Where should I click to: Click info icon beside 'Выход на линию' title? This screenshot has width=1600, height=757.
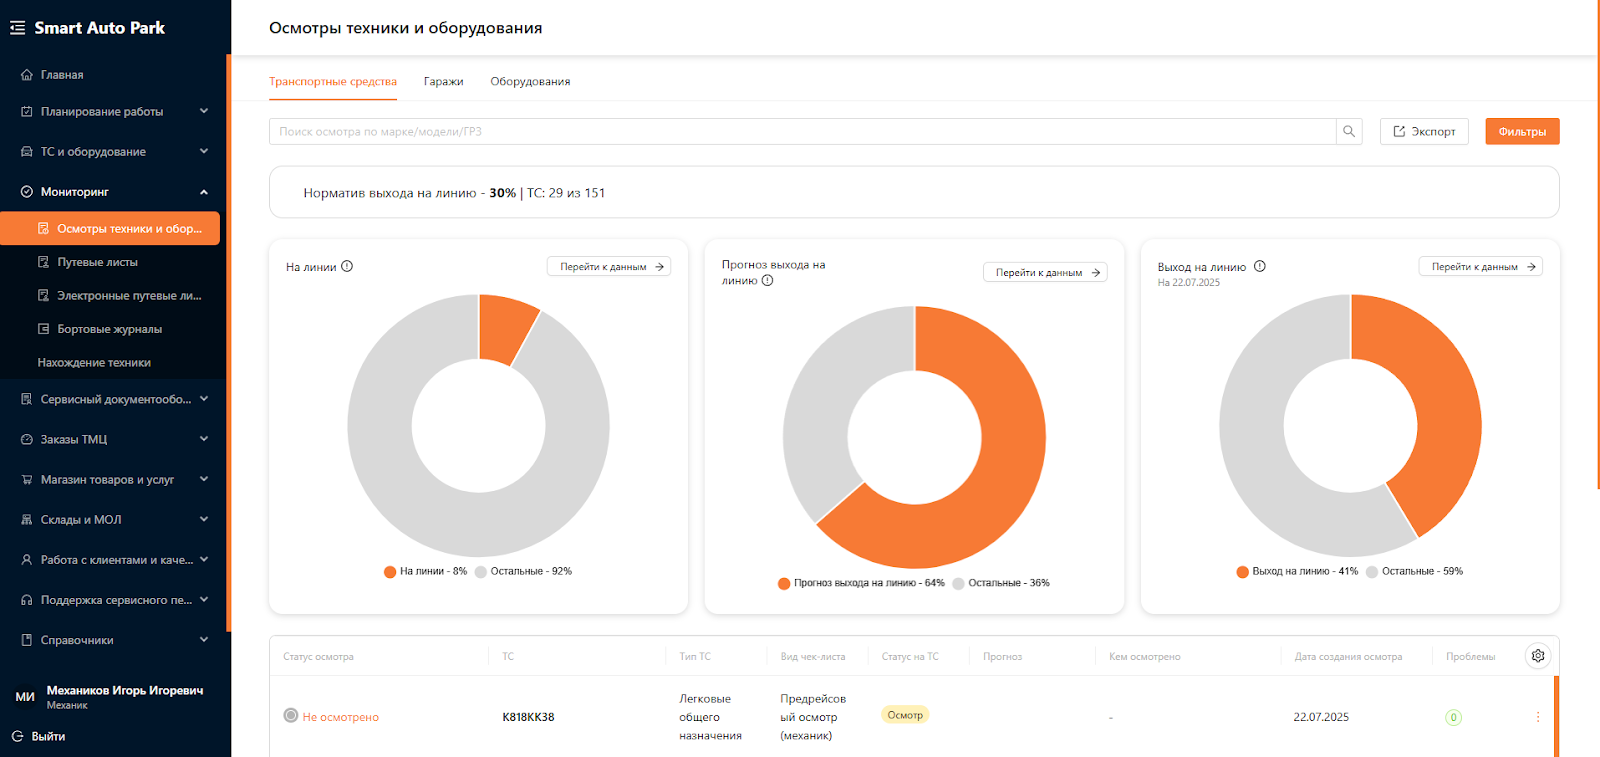coord(1260,266)
